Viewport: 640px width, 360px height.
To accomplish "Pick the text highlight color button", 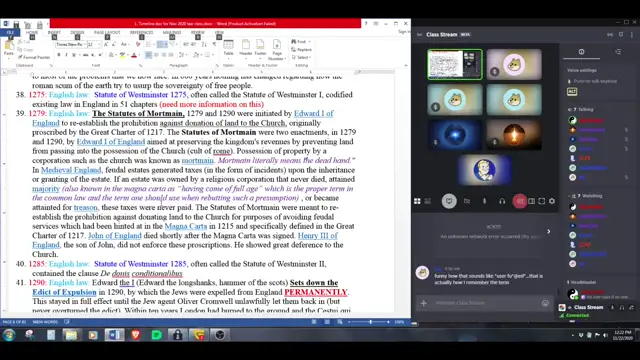I will tap(122, 55).
